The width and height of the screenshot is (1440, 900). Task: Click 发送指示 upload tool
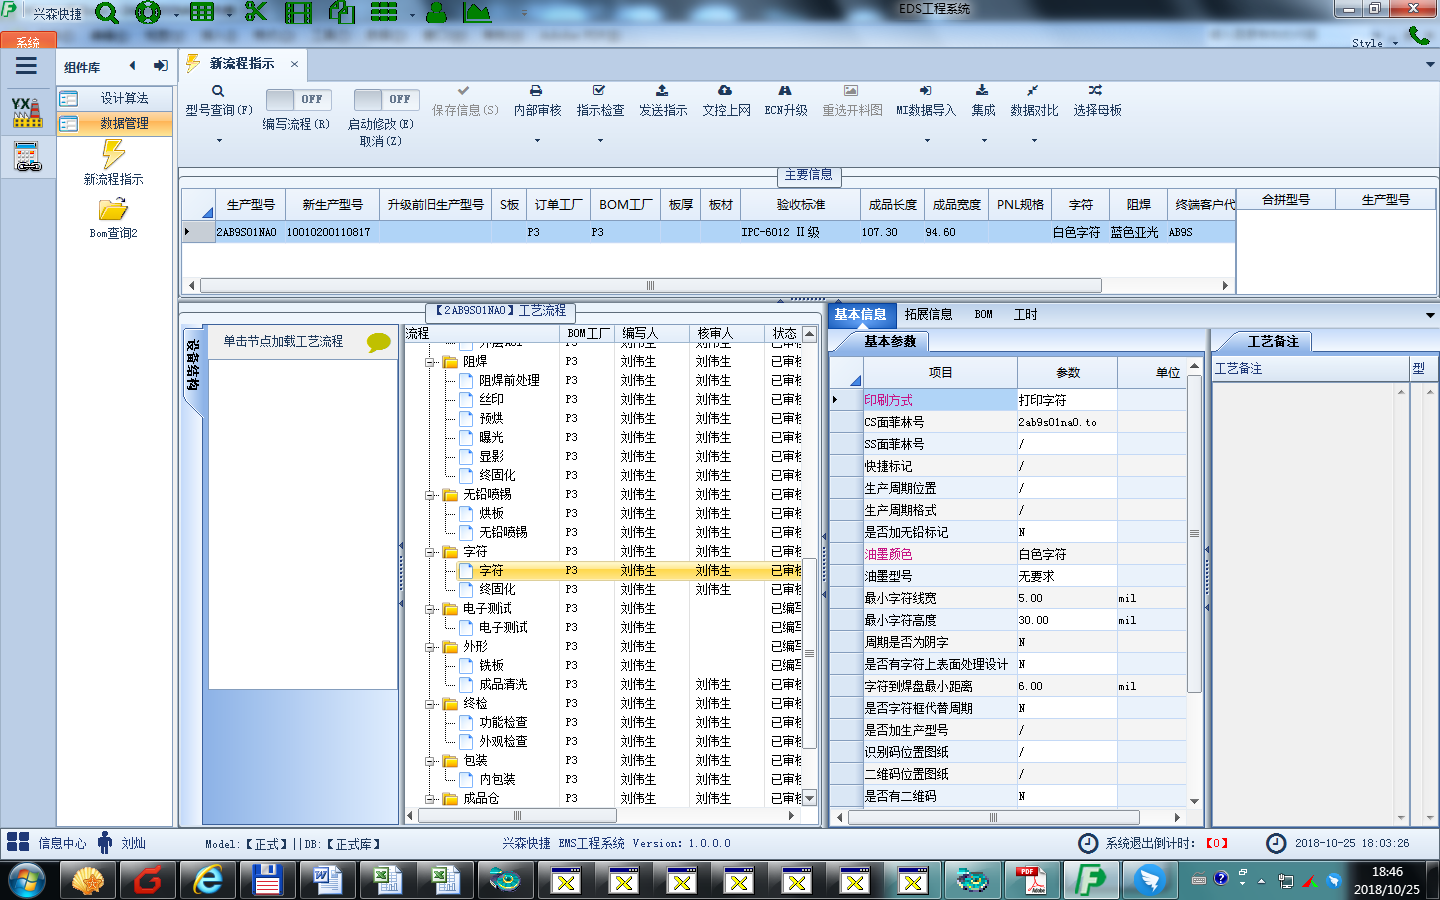click(x=663, y=101)
